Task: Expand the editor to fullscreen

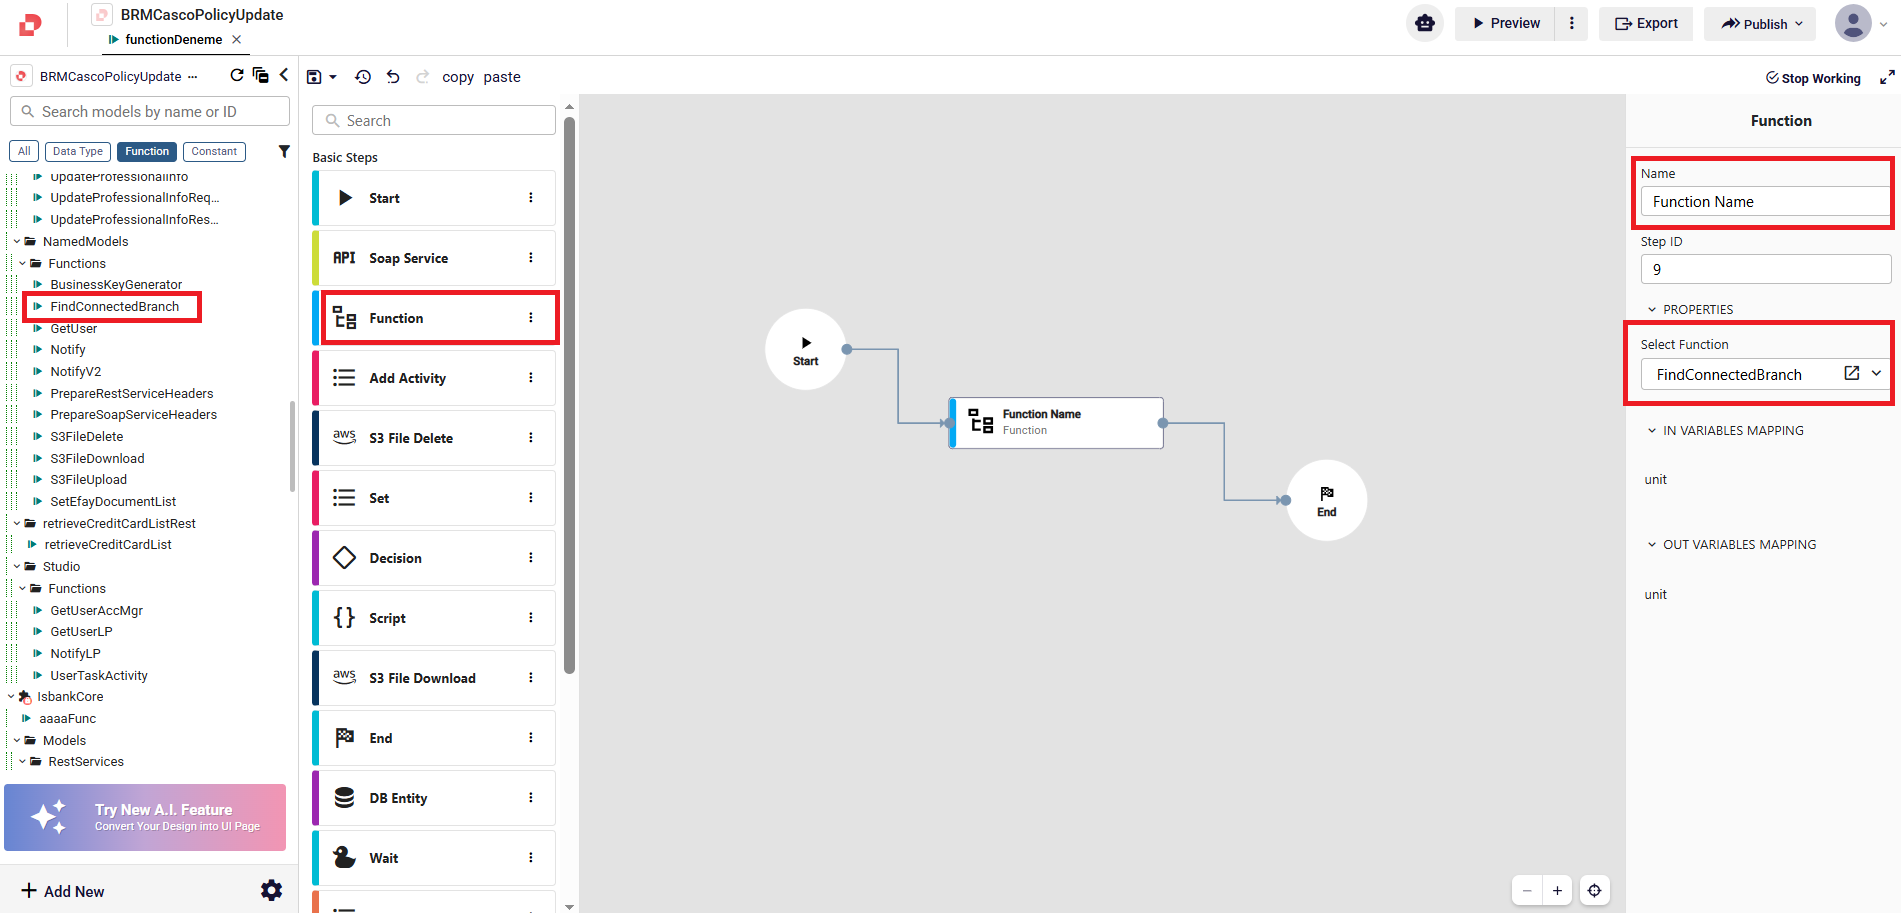Action: point(1887,77)
